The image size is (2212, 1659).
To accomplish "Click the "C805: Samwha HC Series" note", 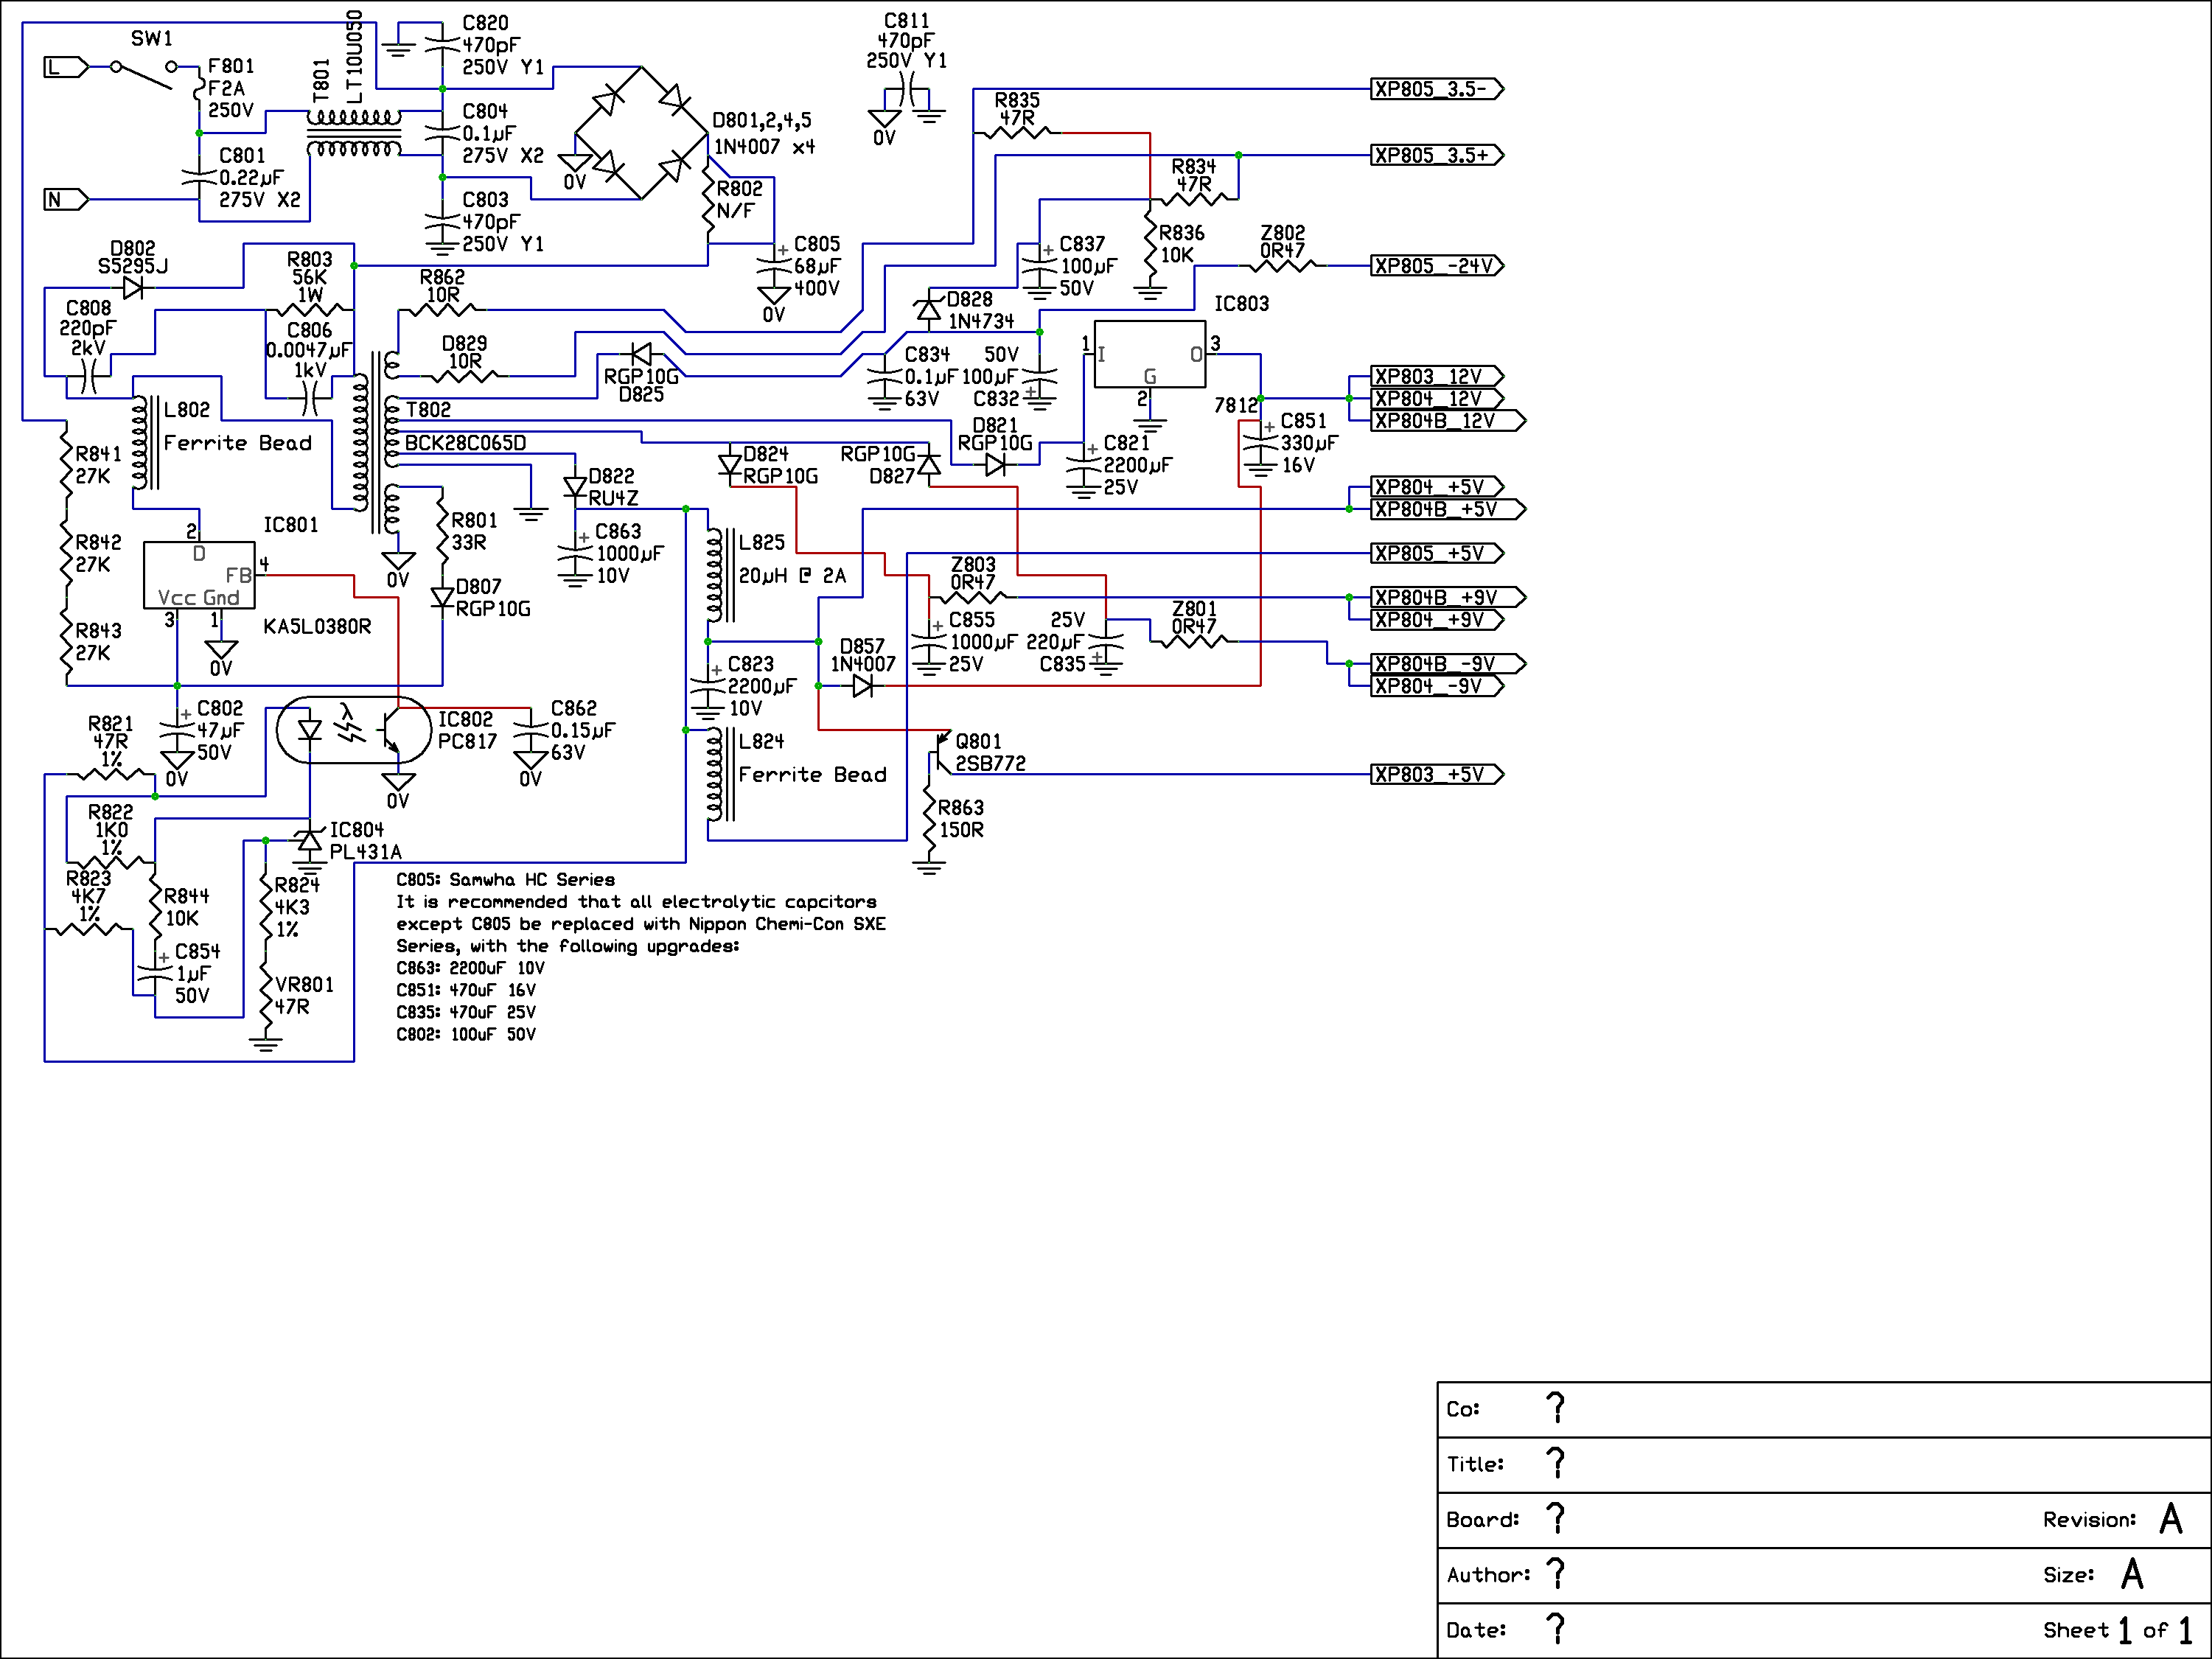I will tap(505, 880).
